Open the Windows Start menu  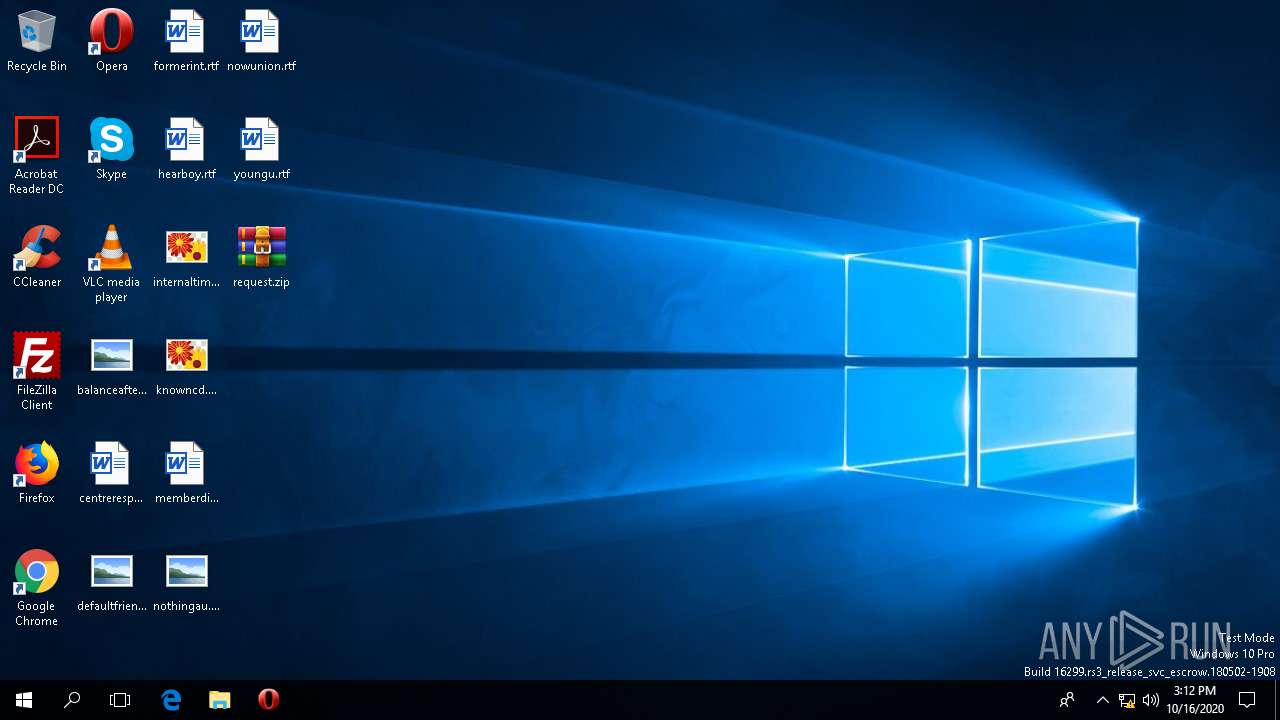point(24,700)
